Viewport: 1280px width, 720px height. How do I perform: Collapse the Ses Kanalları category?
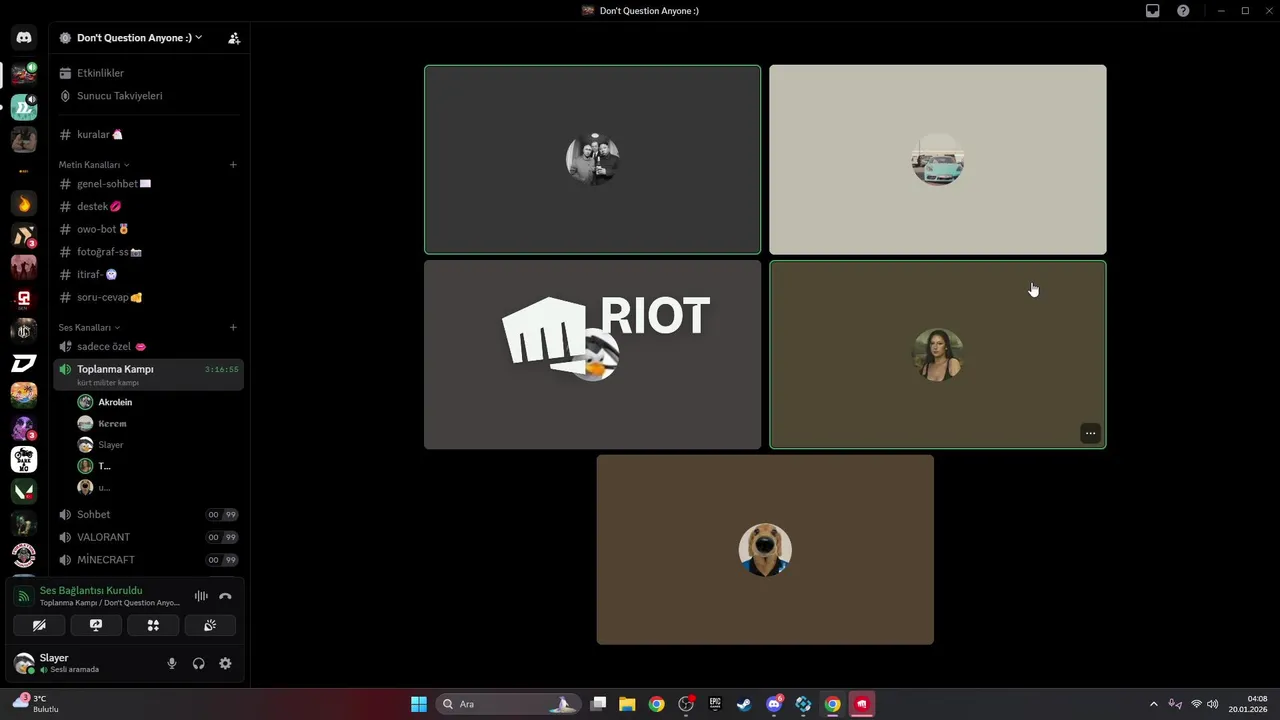pos(89,328)
